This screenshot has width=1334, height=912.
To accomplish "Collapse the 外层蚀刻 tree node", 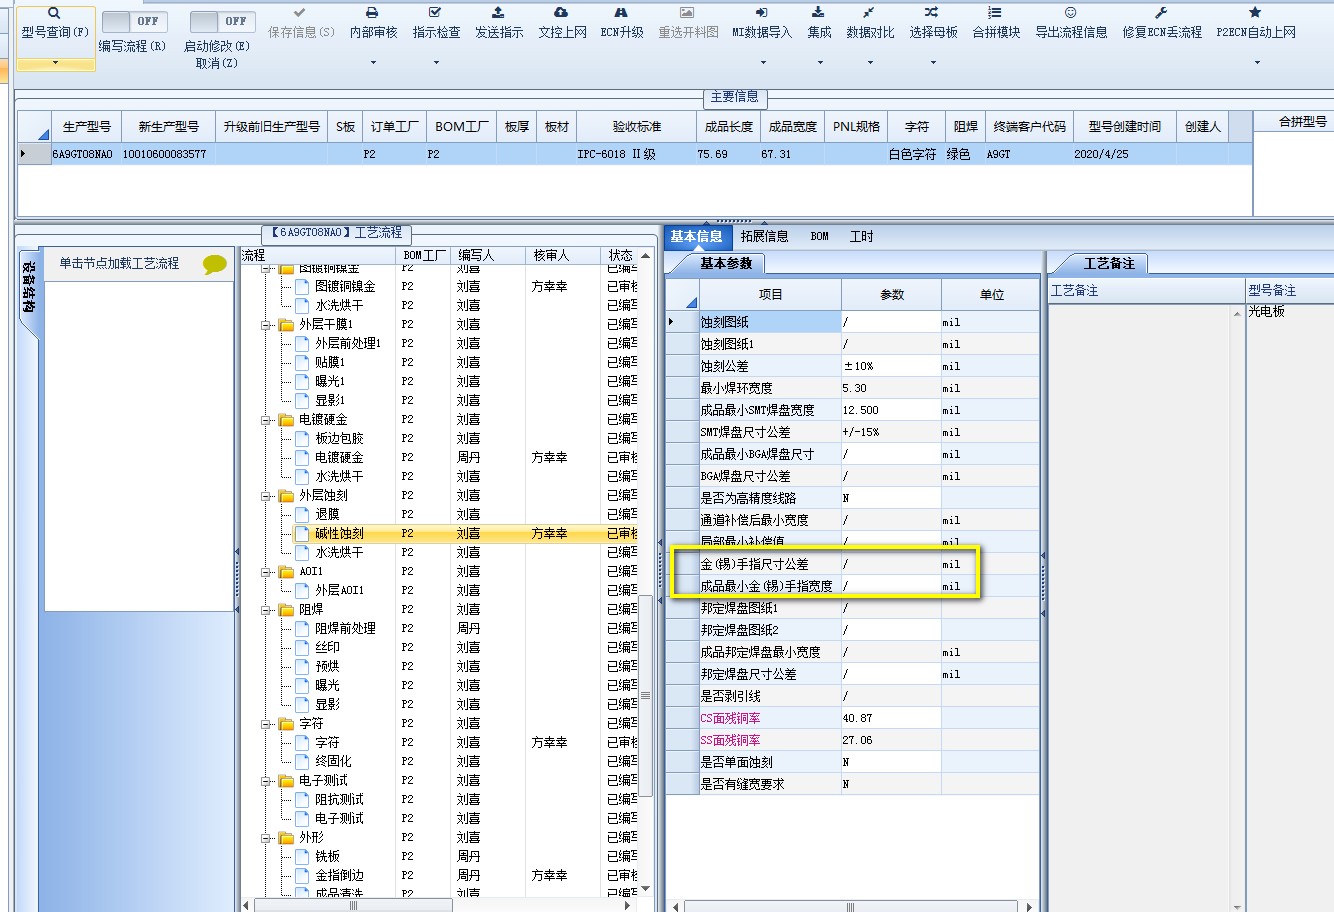I will (x=267, y=496).
